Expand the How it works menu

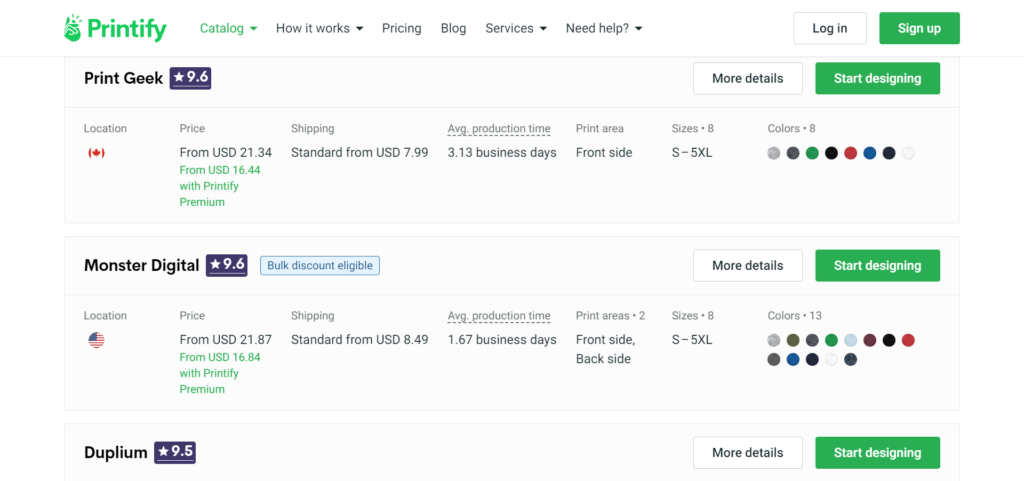[x=319, y=28]
